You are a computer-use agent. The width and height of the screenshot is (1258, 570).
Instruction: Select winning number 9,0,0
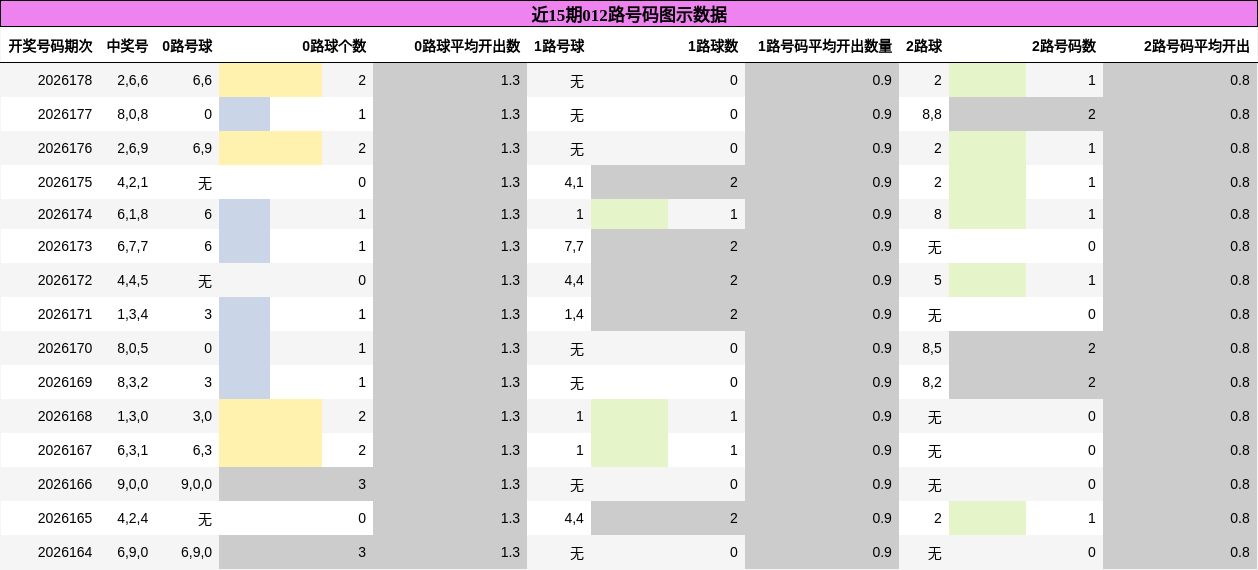click(132, 484)
